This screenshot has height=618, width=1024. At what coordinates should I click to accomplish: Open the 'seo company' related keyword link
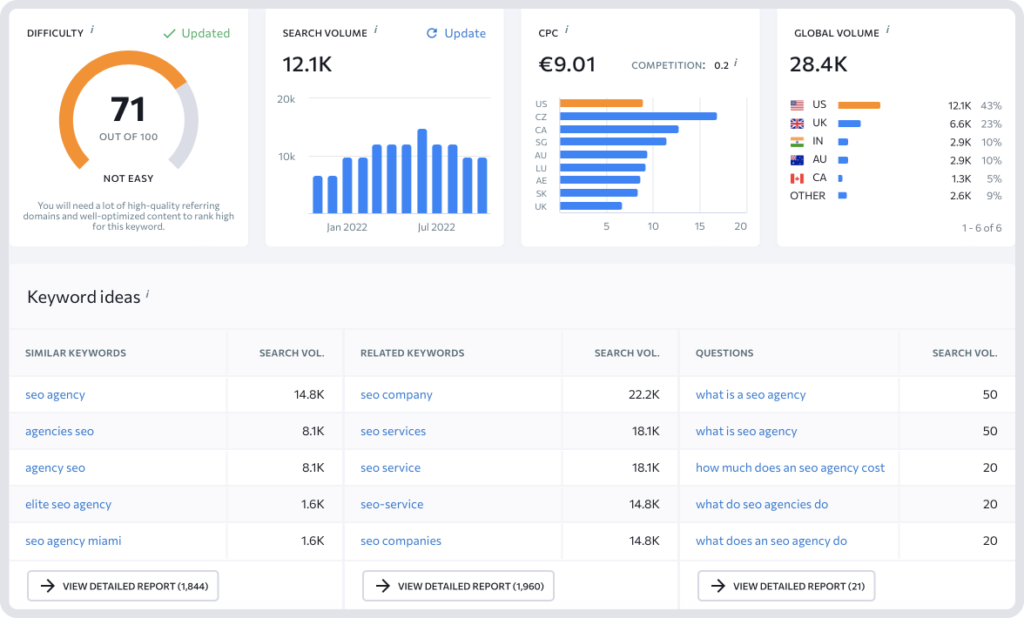click(396, 394)
